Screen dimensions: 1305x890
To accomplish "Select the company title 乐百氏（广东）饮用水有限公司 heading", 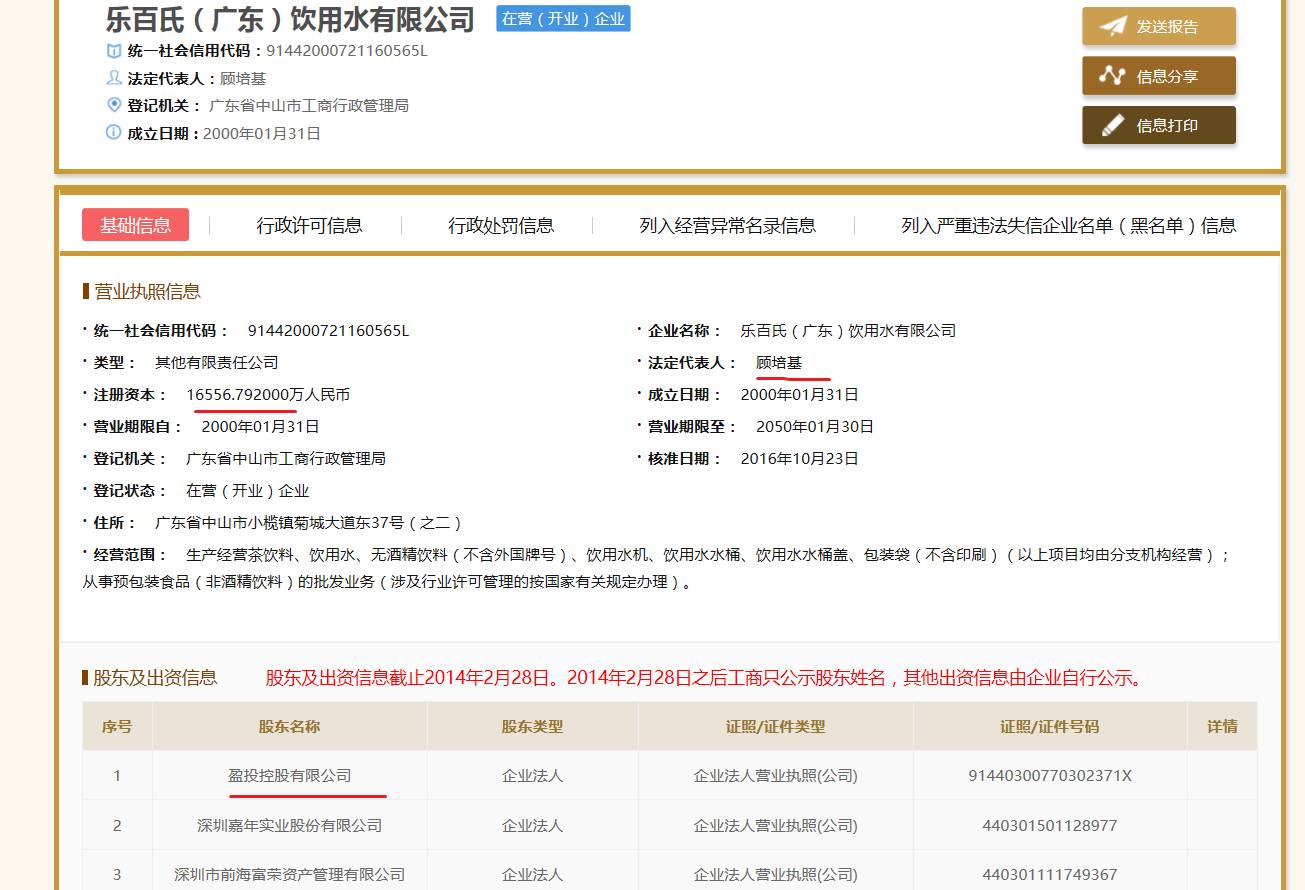I will tap(290, 19).
